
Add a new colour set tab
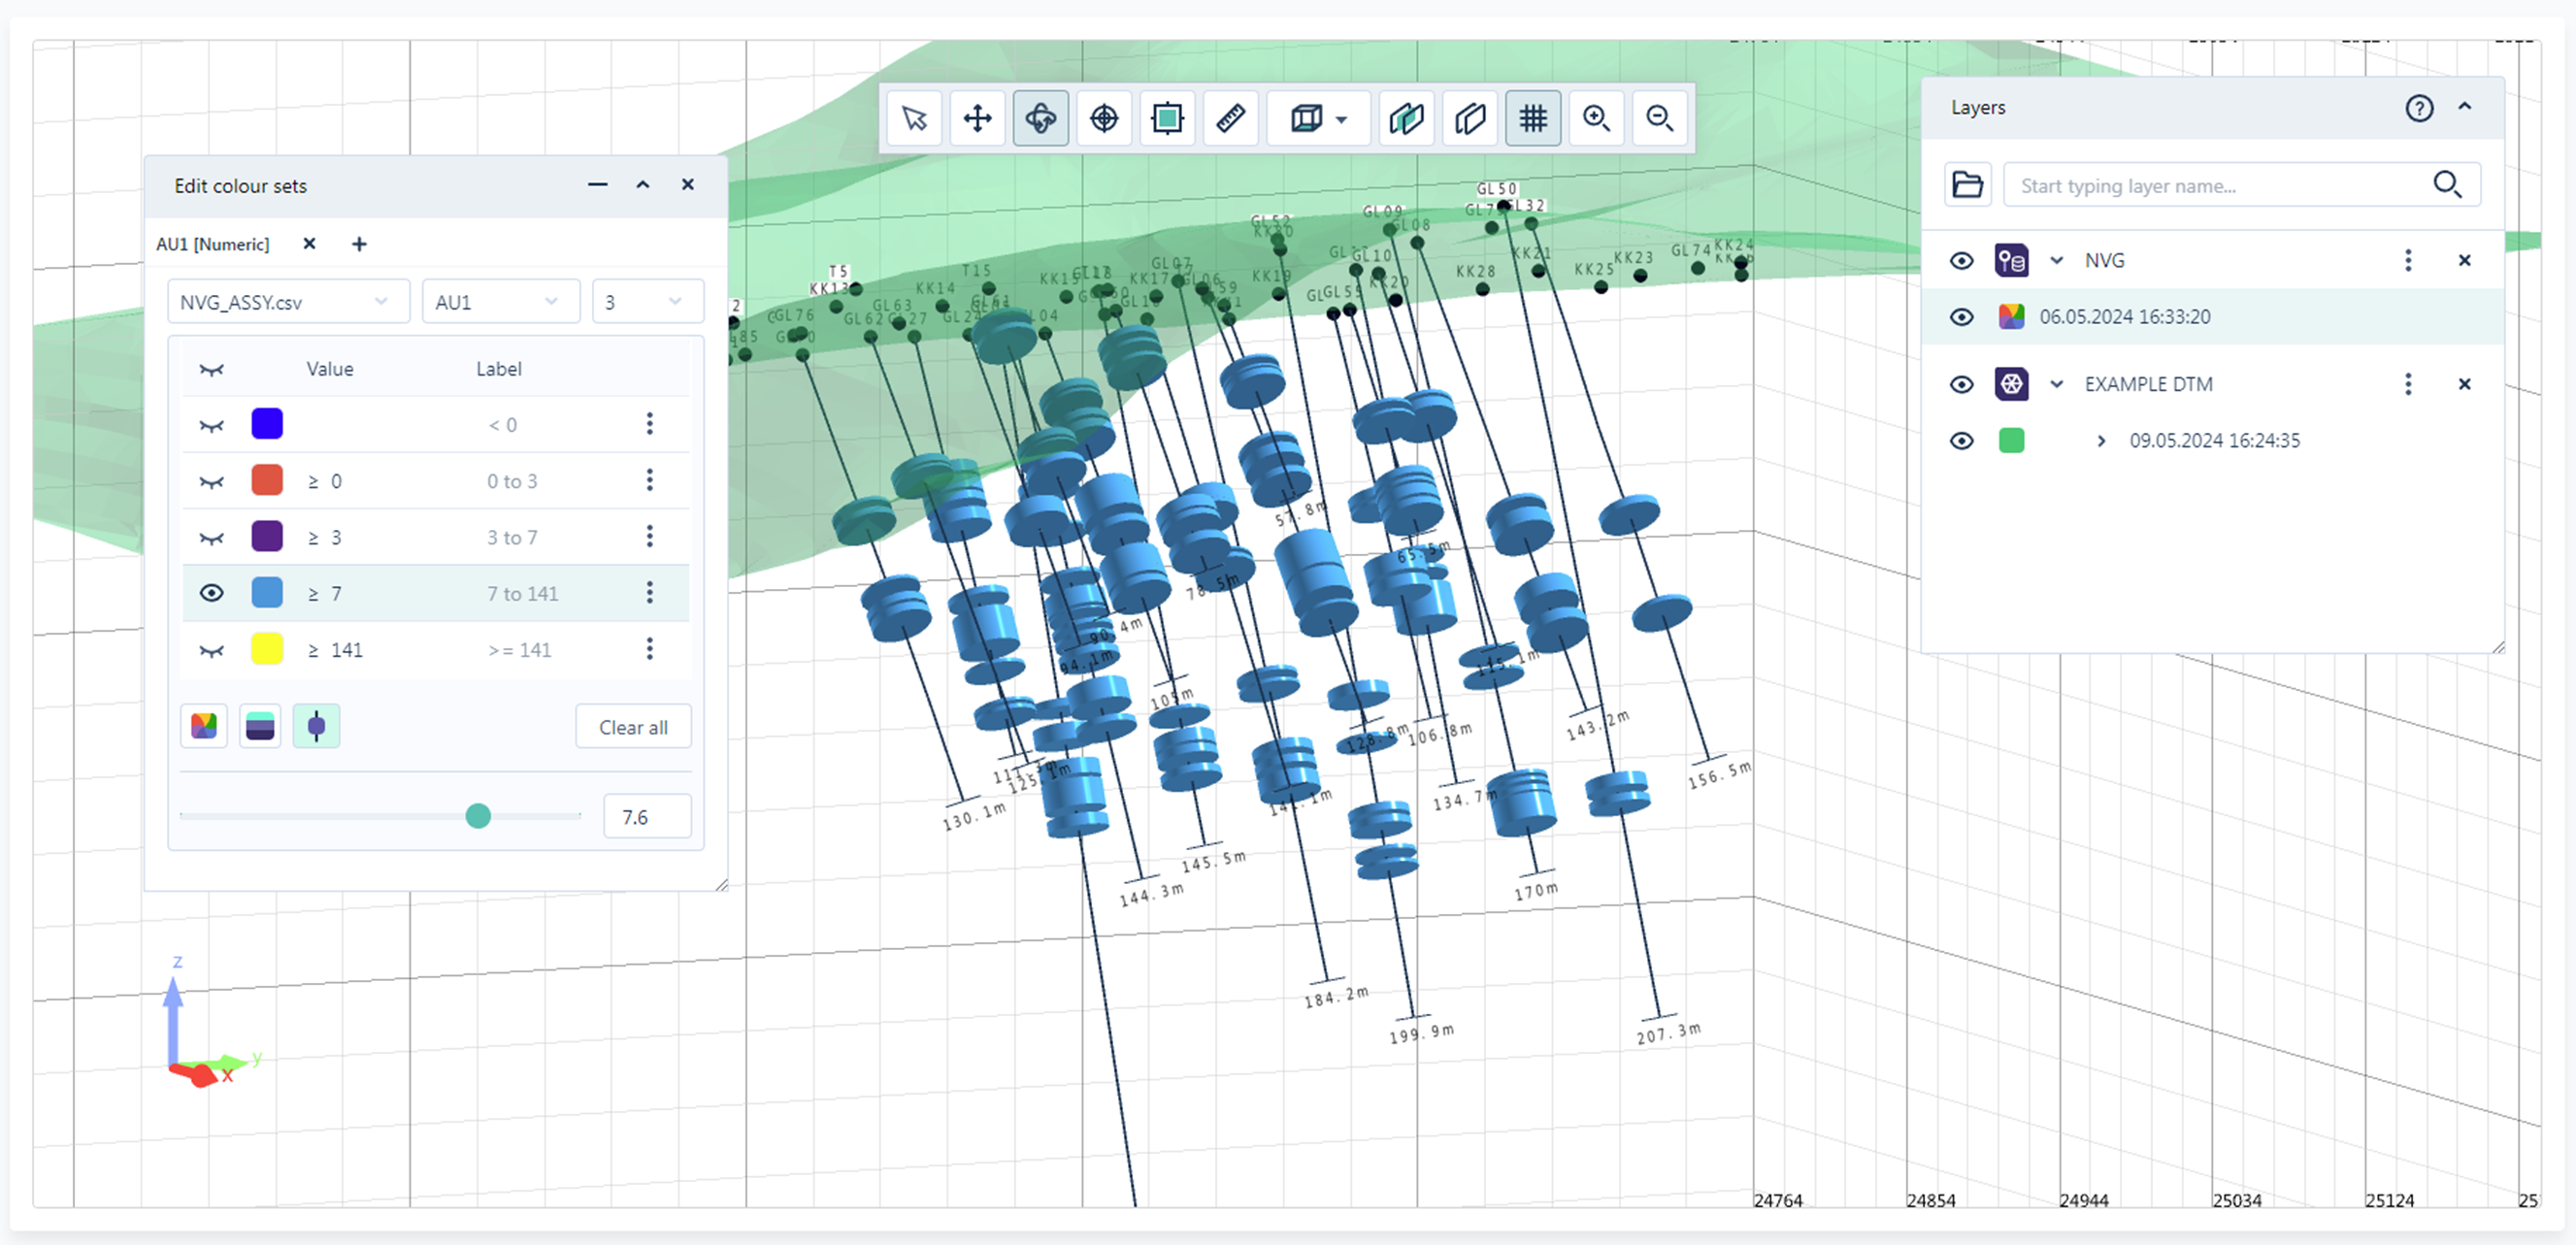pos(359,245)
